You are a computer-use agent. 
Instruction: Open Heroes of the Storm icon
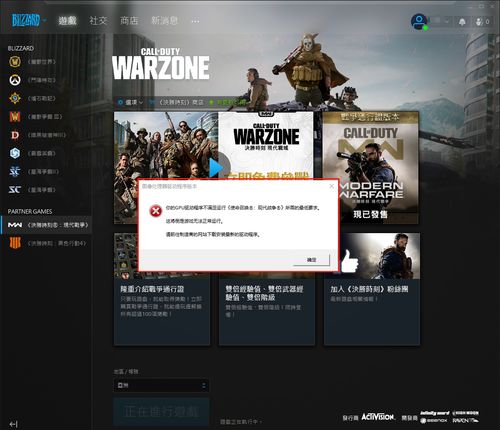15,153
